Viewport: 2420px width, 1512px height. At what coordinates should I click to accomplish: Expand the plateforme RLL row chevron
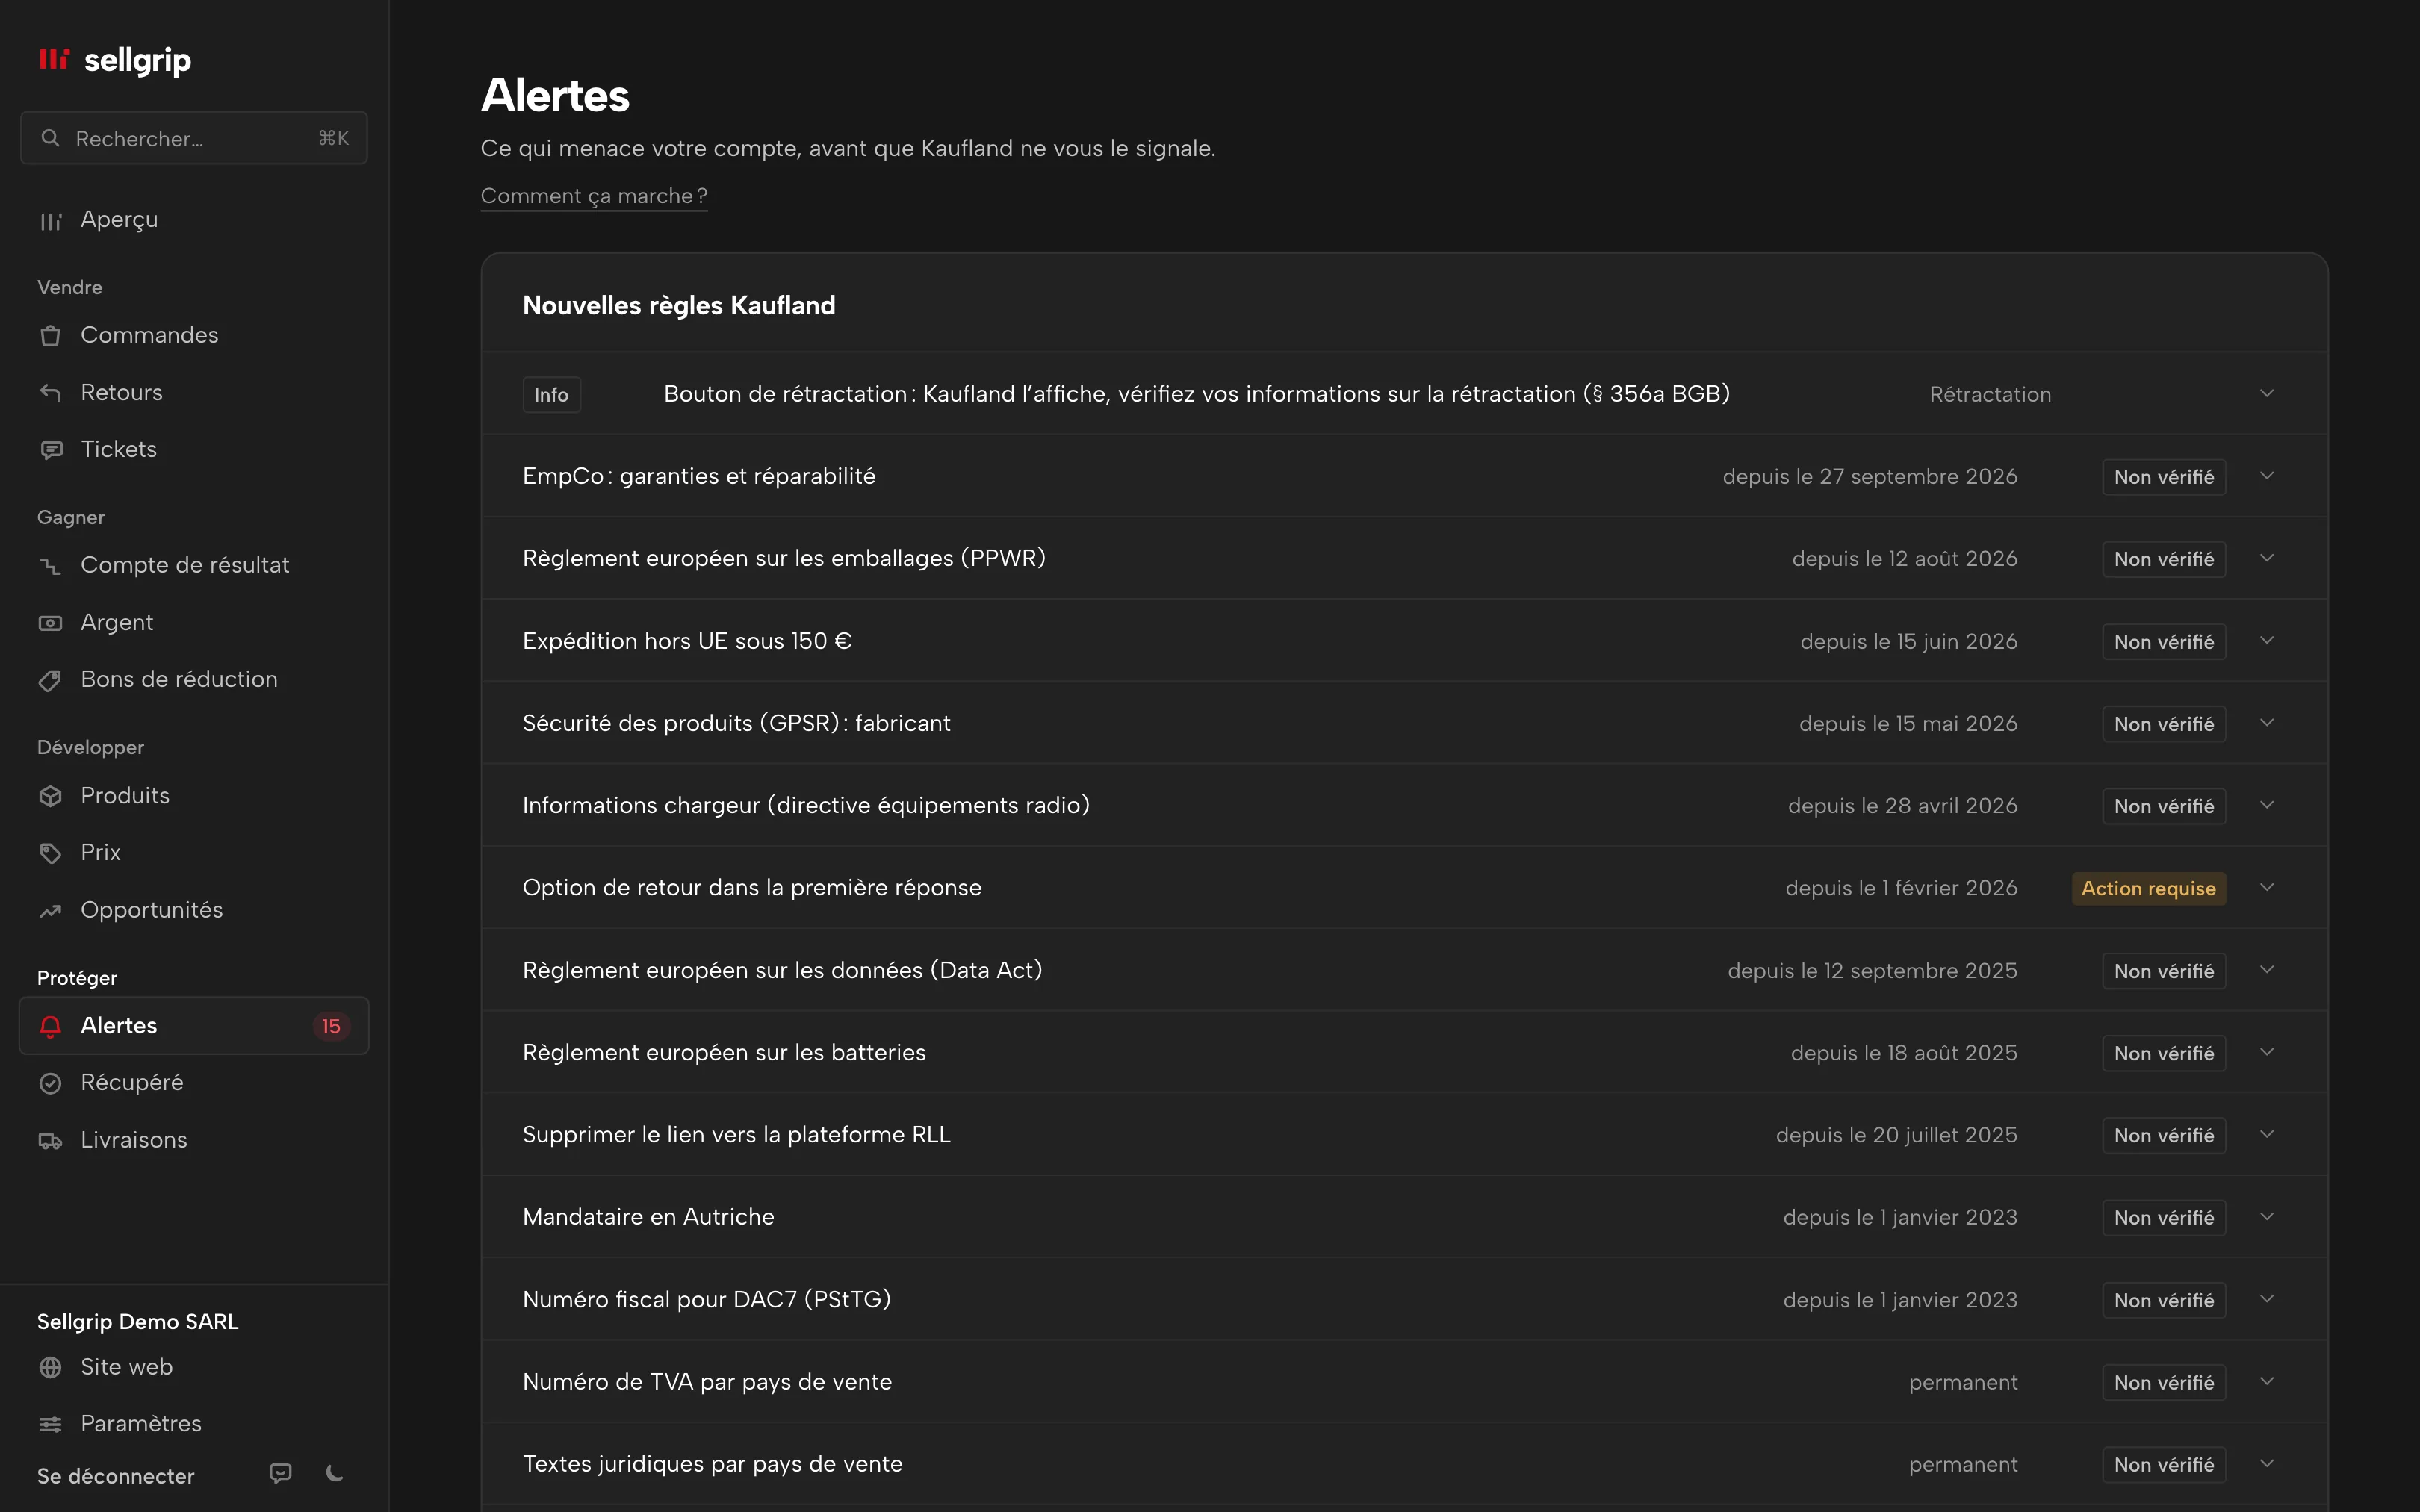[x=2267, y=1134]
